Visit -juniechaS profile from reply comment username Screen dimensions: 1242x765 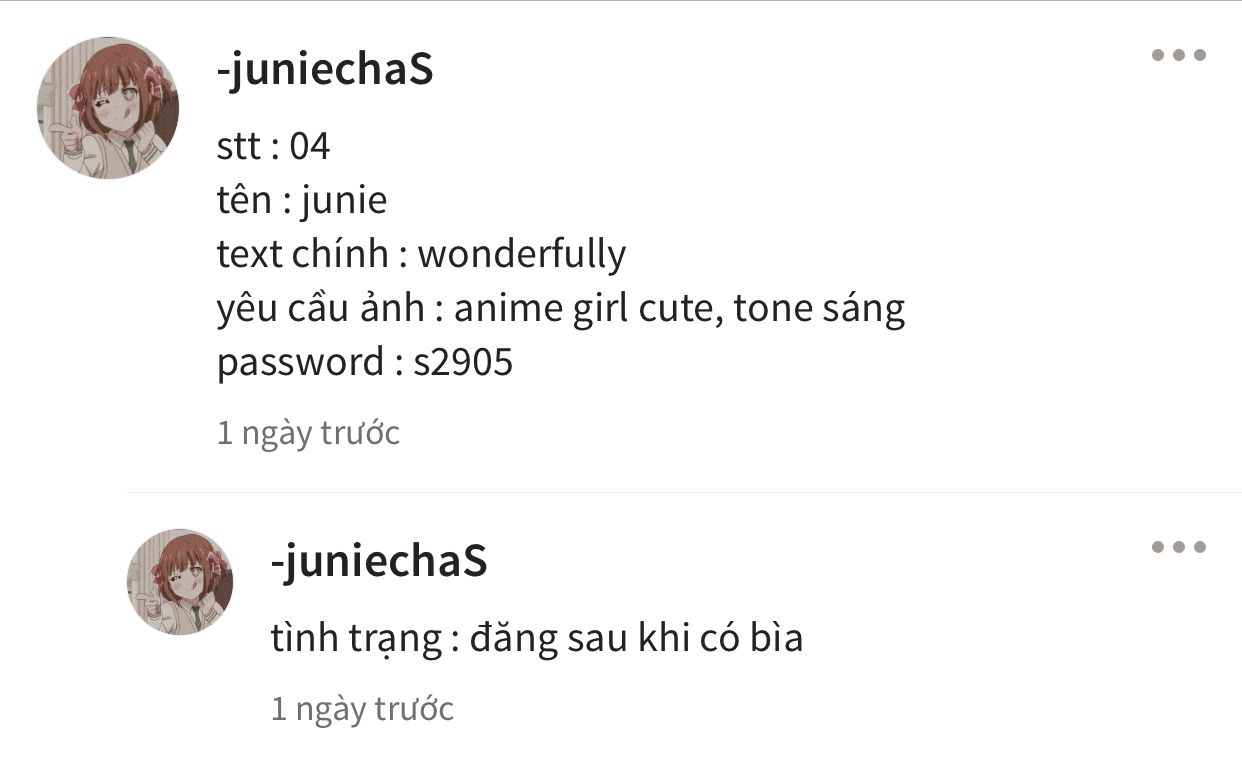pyautogui.click(x=379, y=561)
